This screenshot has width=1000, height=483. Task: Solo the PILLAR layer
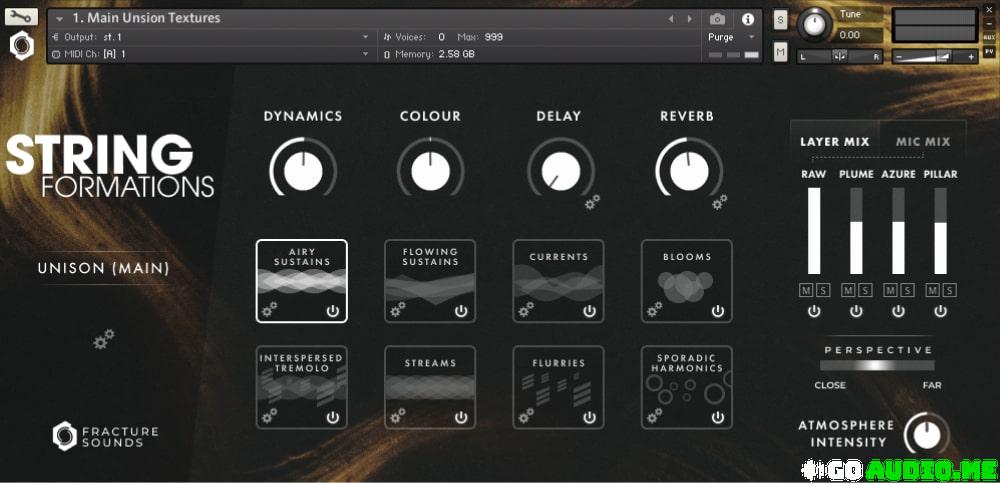[948, 291]
